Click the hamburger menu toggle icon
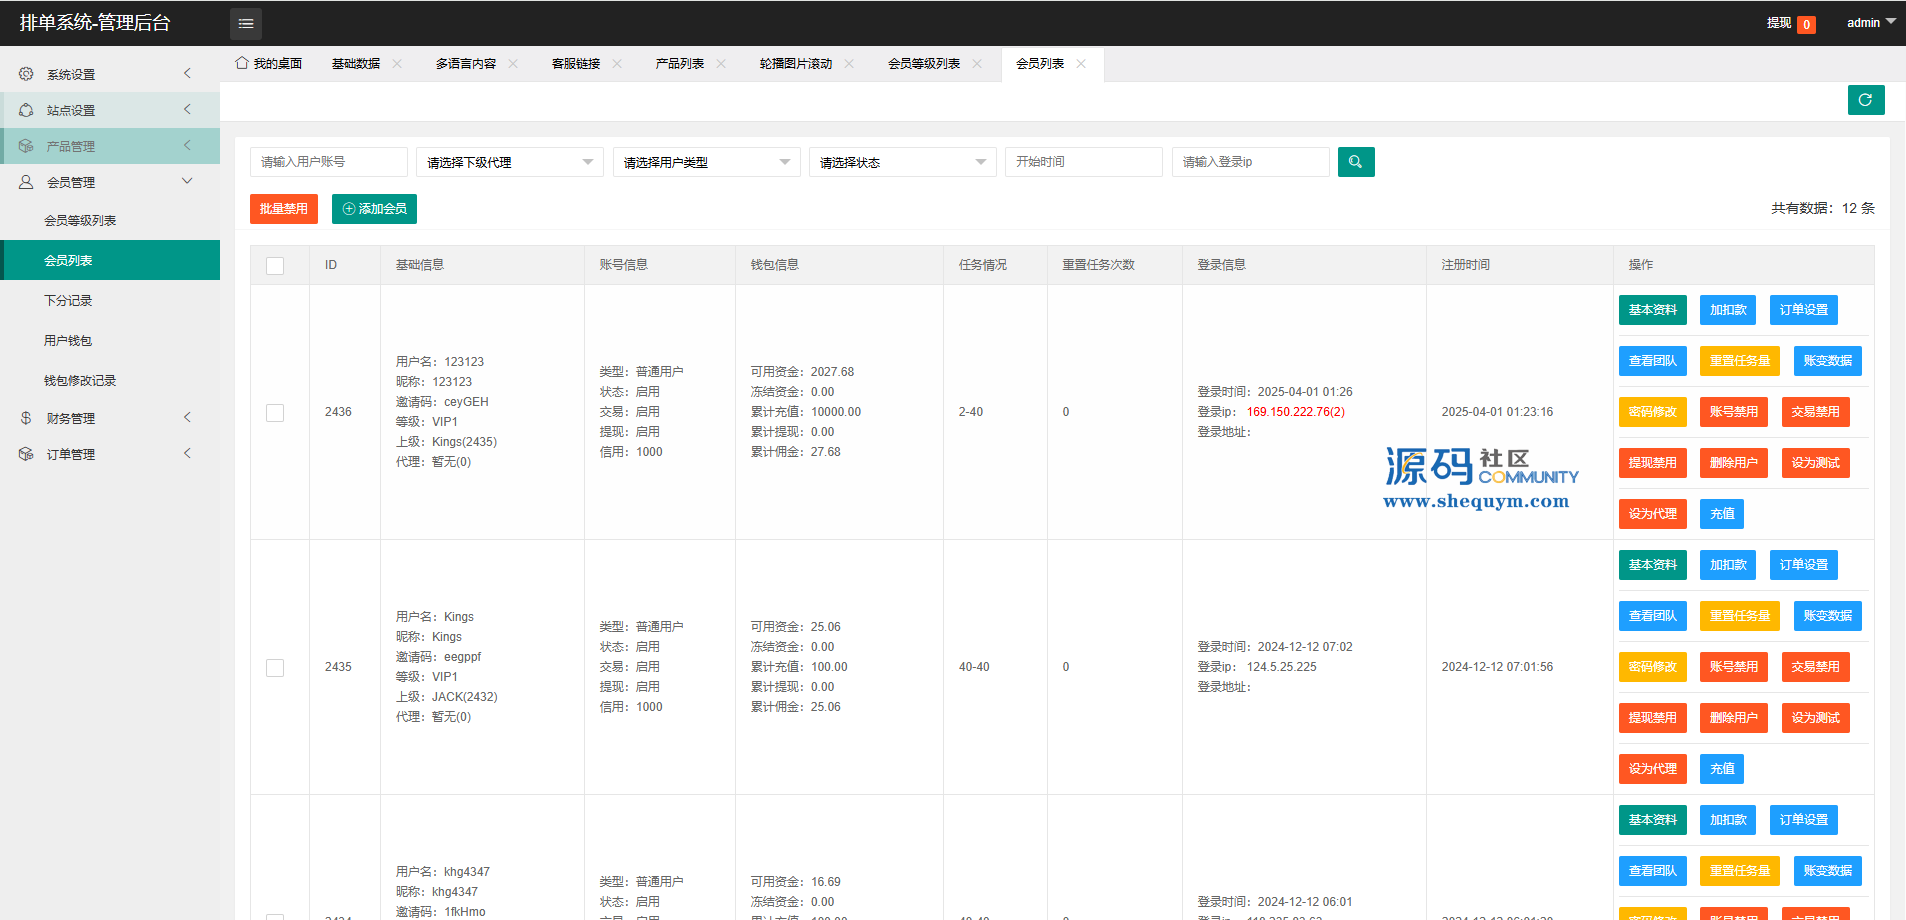Screen dimensions: 1906x920 (246, 23)
